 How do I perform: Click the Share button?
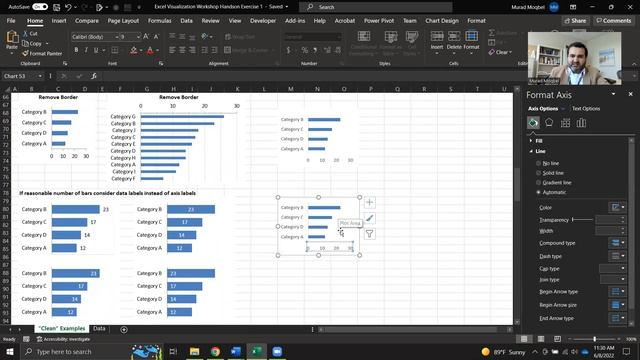pos(575,20)
